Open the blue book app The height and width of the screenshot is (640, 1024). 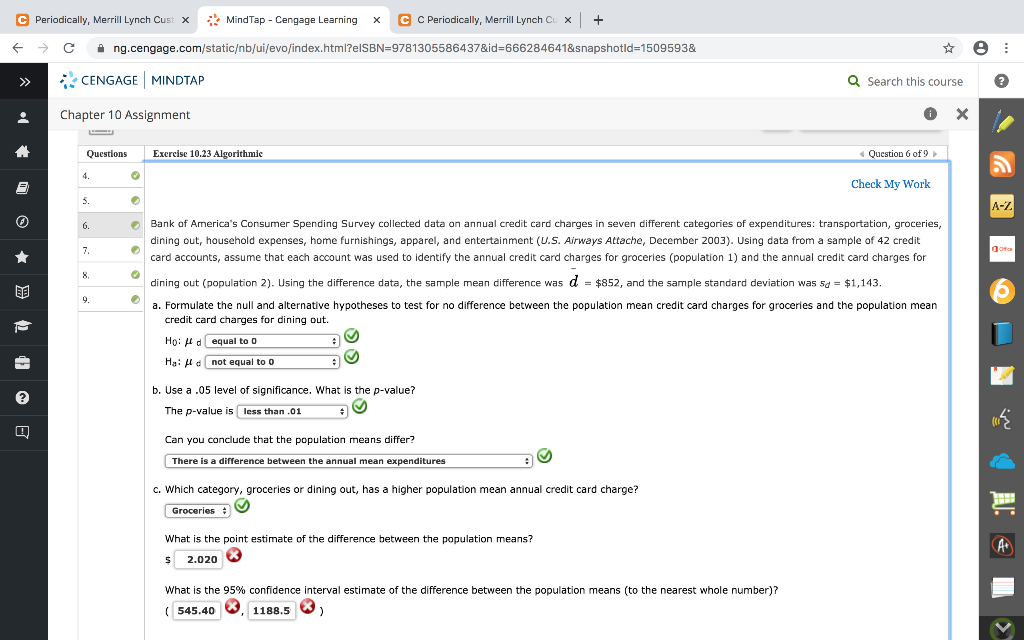pyautogui.click(x=1002, y=334)
